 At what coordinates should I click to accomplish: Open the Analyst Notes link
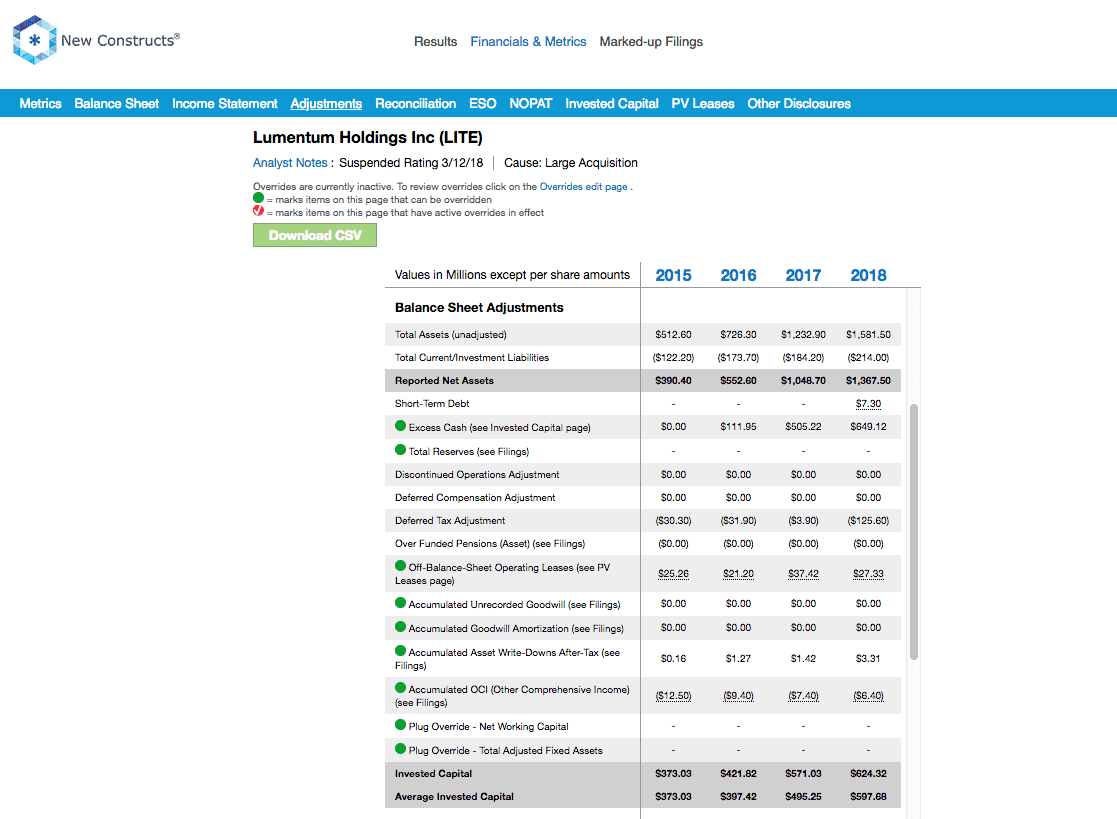tap(290, 162)
